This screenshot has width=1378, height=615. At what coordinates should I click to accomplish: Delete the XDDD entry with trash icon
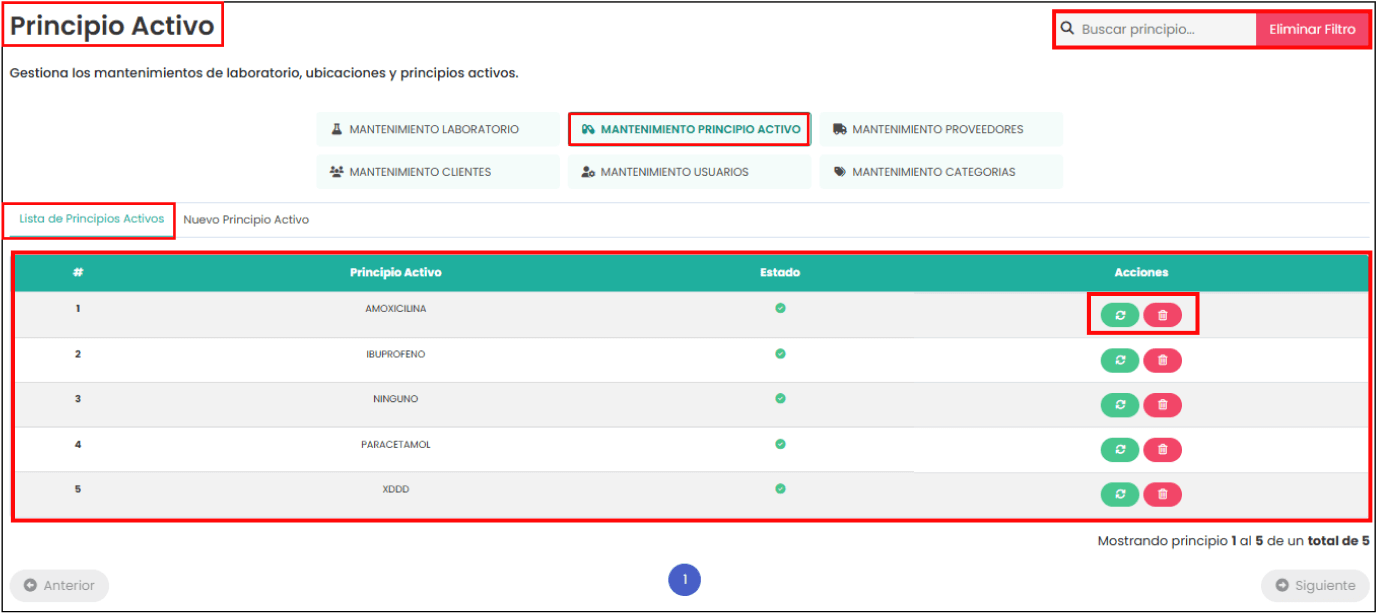tap(1162, 494)
